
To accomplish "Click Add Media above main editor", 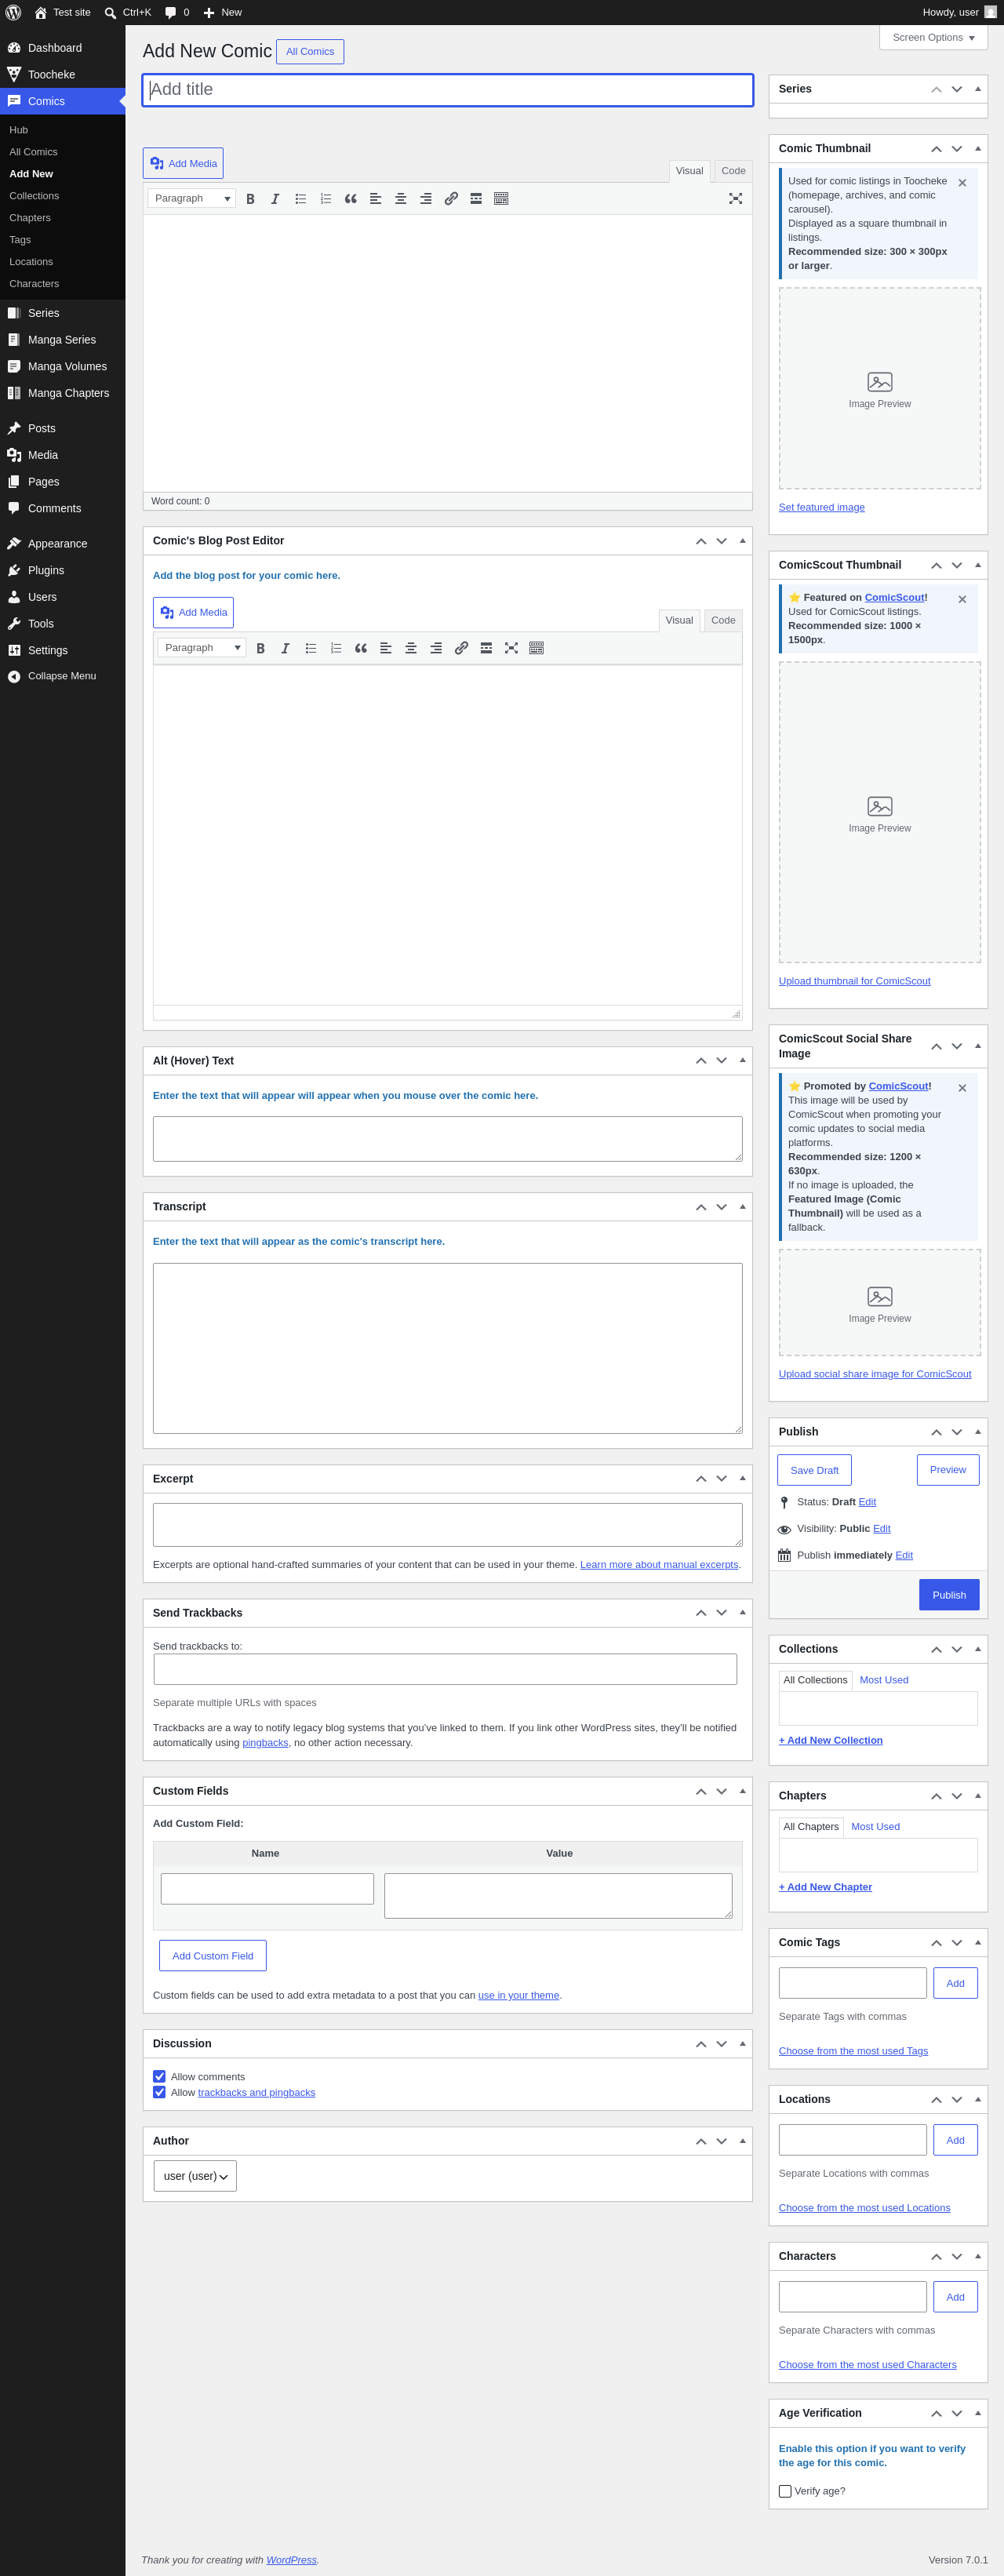I will (183, 164).
